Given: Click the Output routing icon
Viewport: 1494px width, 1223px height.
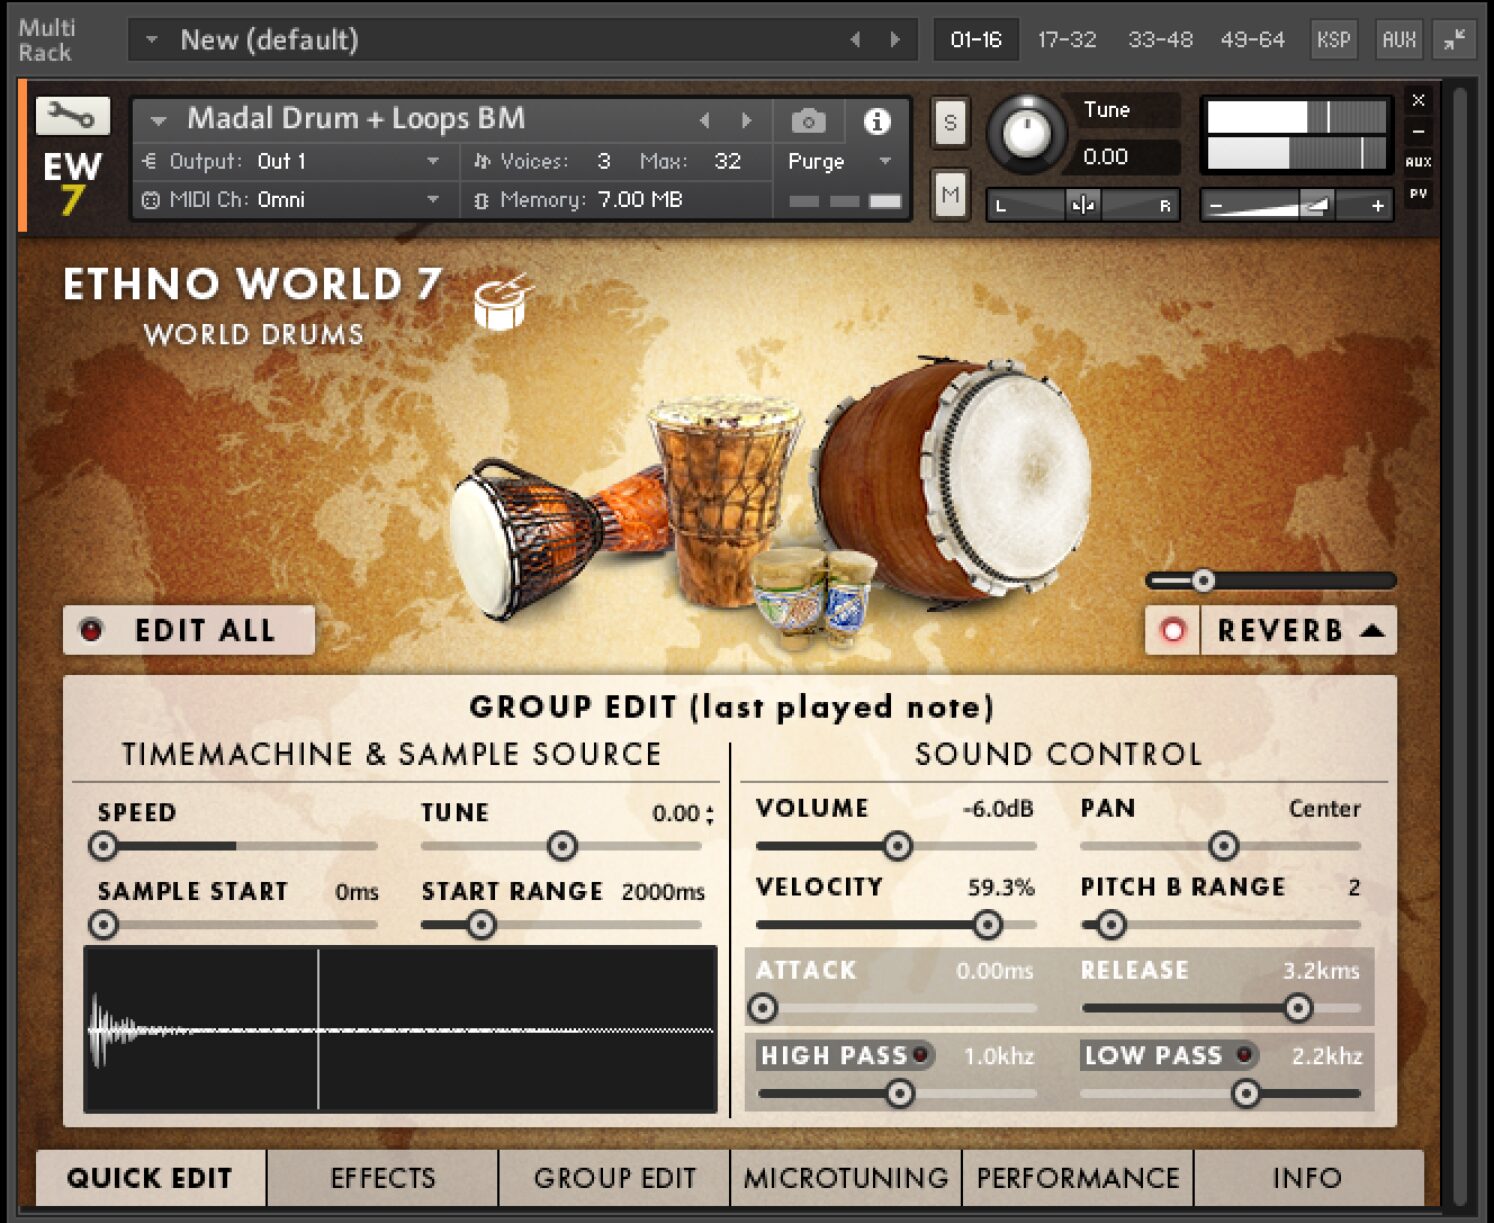Looking at the screenshot, I should tap(150, 161).
